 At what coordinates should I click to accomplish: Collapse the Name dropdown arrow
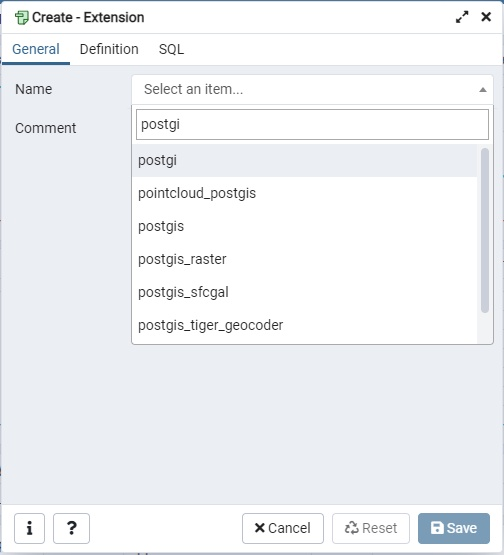482,90
